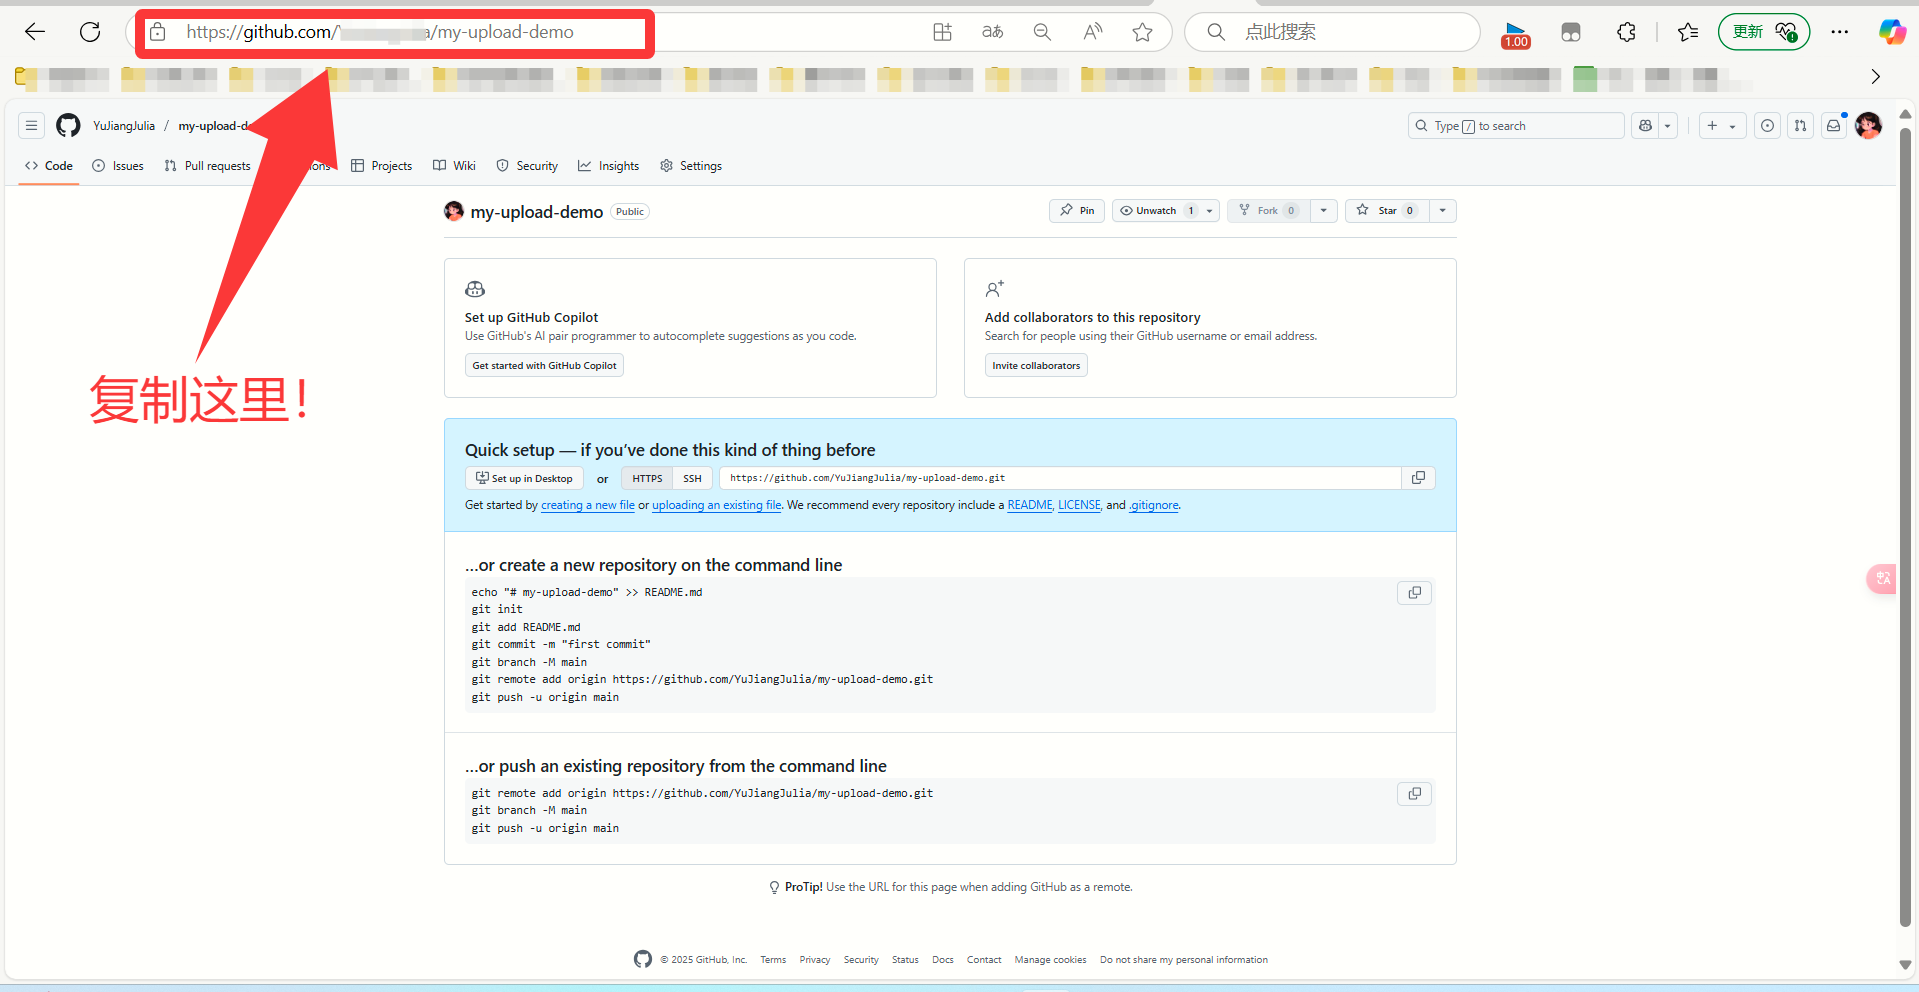1919x992 pixels.
Task: Open the Issues tab
Action: pos(118,166)
